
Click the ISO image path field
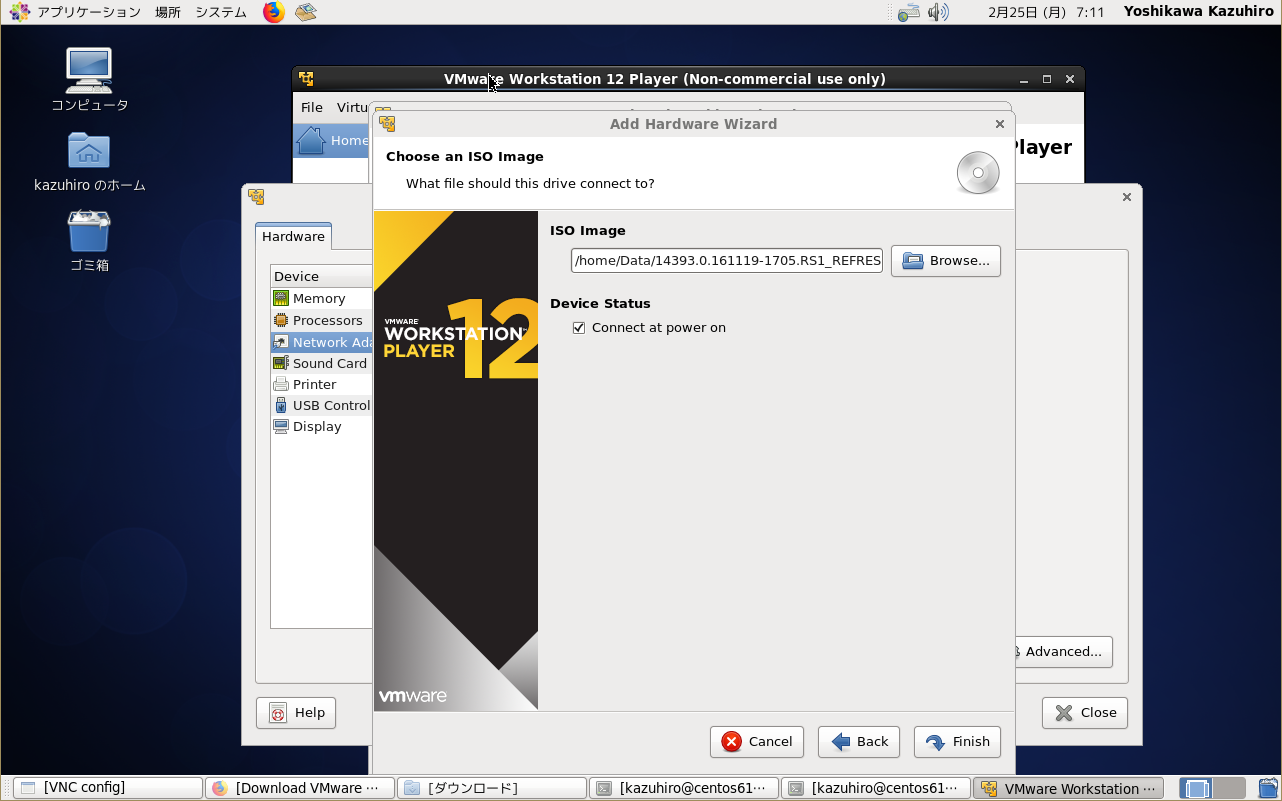pos(726,261)
